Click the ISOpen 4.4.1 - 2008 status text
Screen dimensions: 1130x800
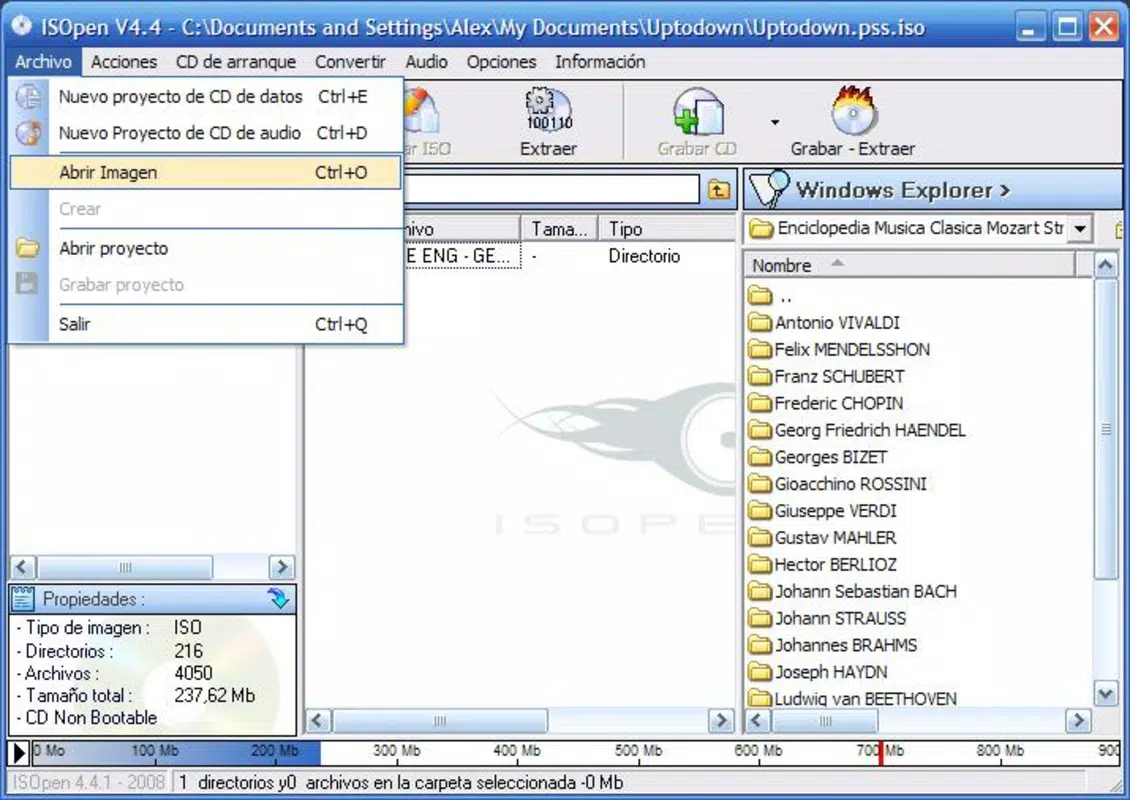[89, 783]
